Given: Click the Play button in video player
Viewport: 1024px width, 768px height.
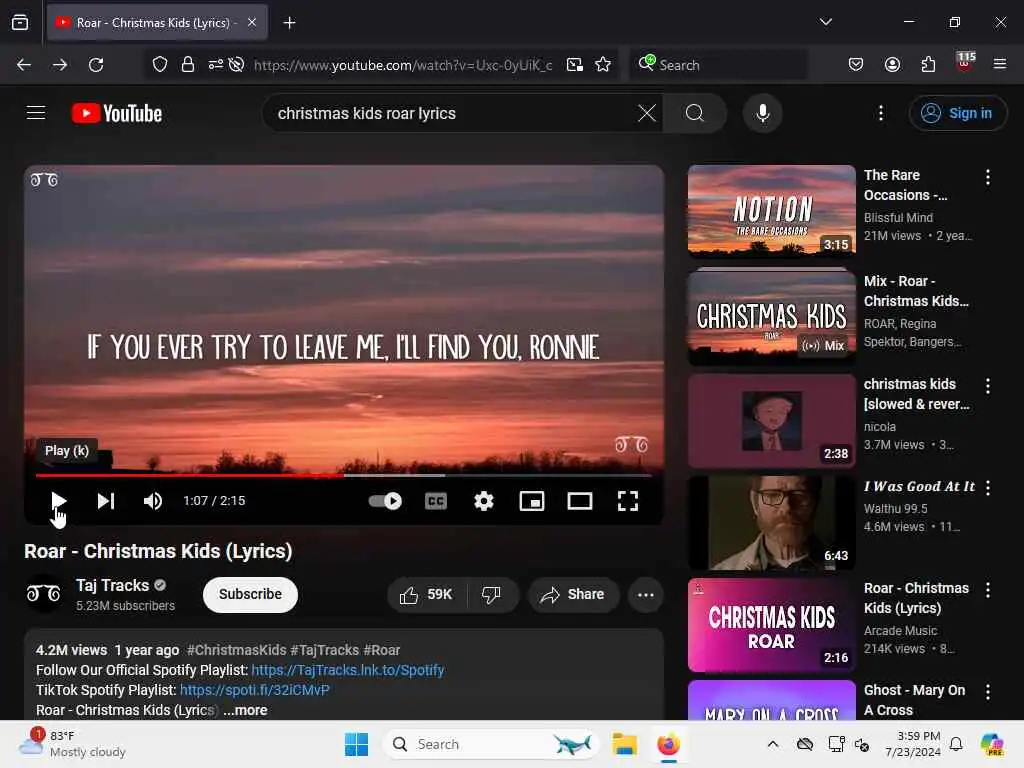Looking at the screenshot, I should [x=58, y=501].
